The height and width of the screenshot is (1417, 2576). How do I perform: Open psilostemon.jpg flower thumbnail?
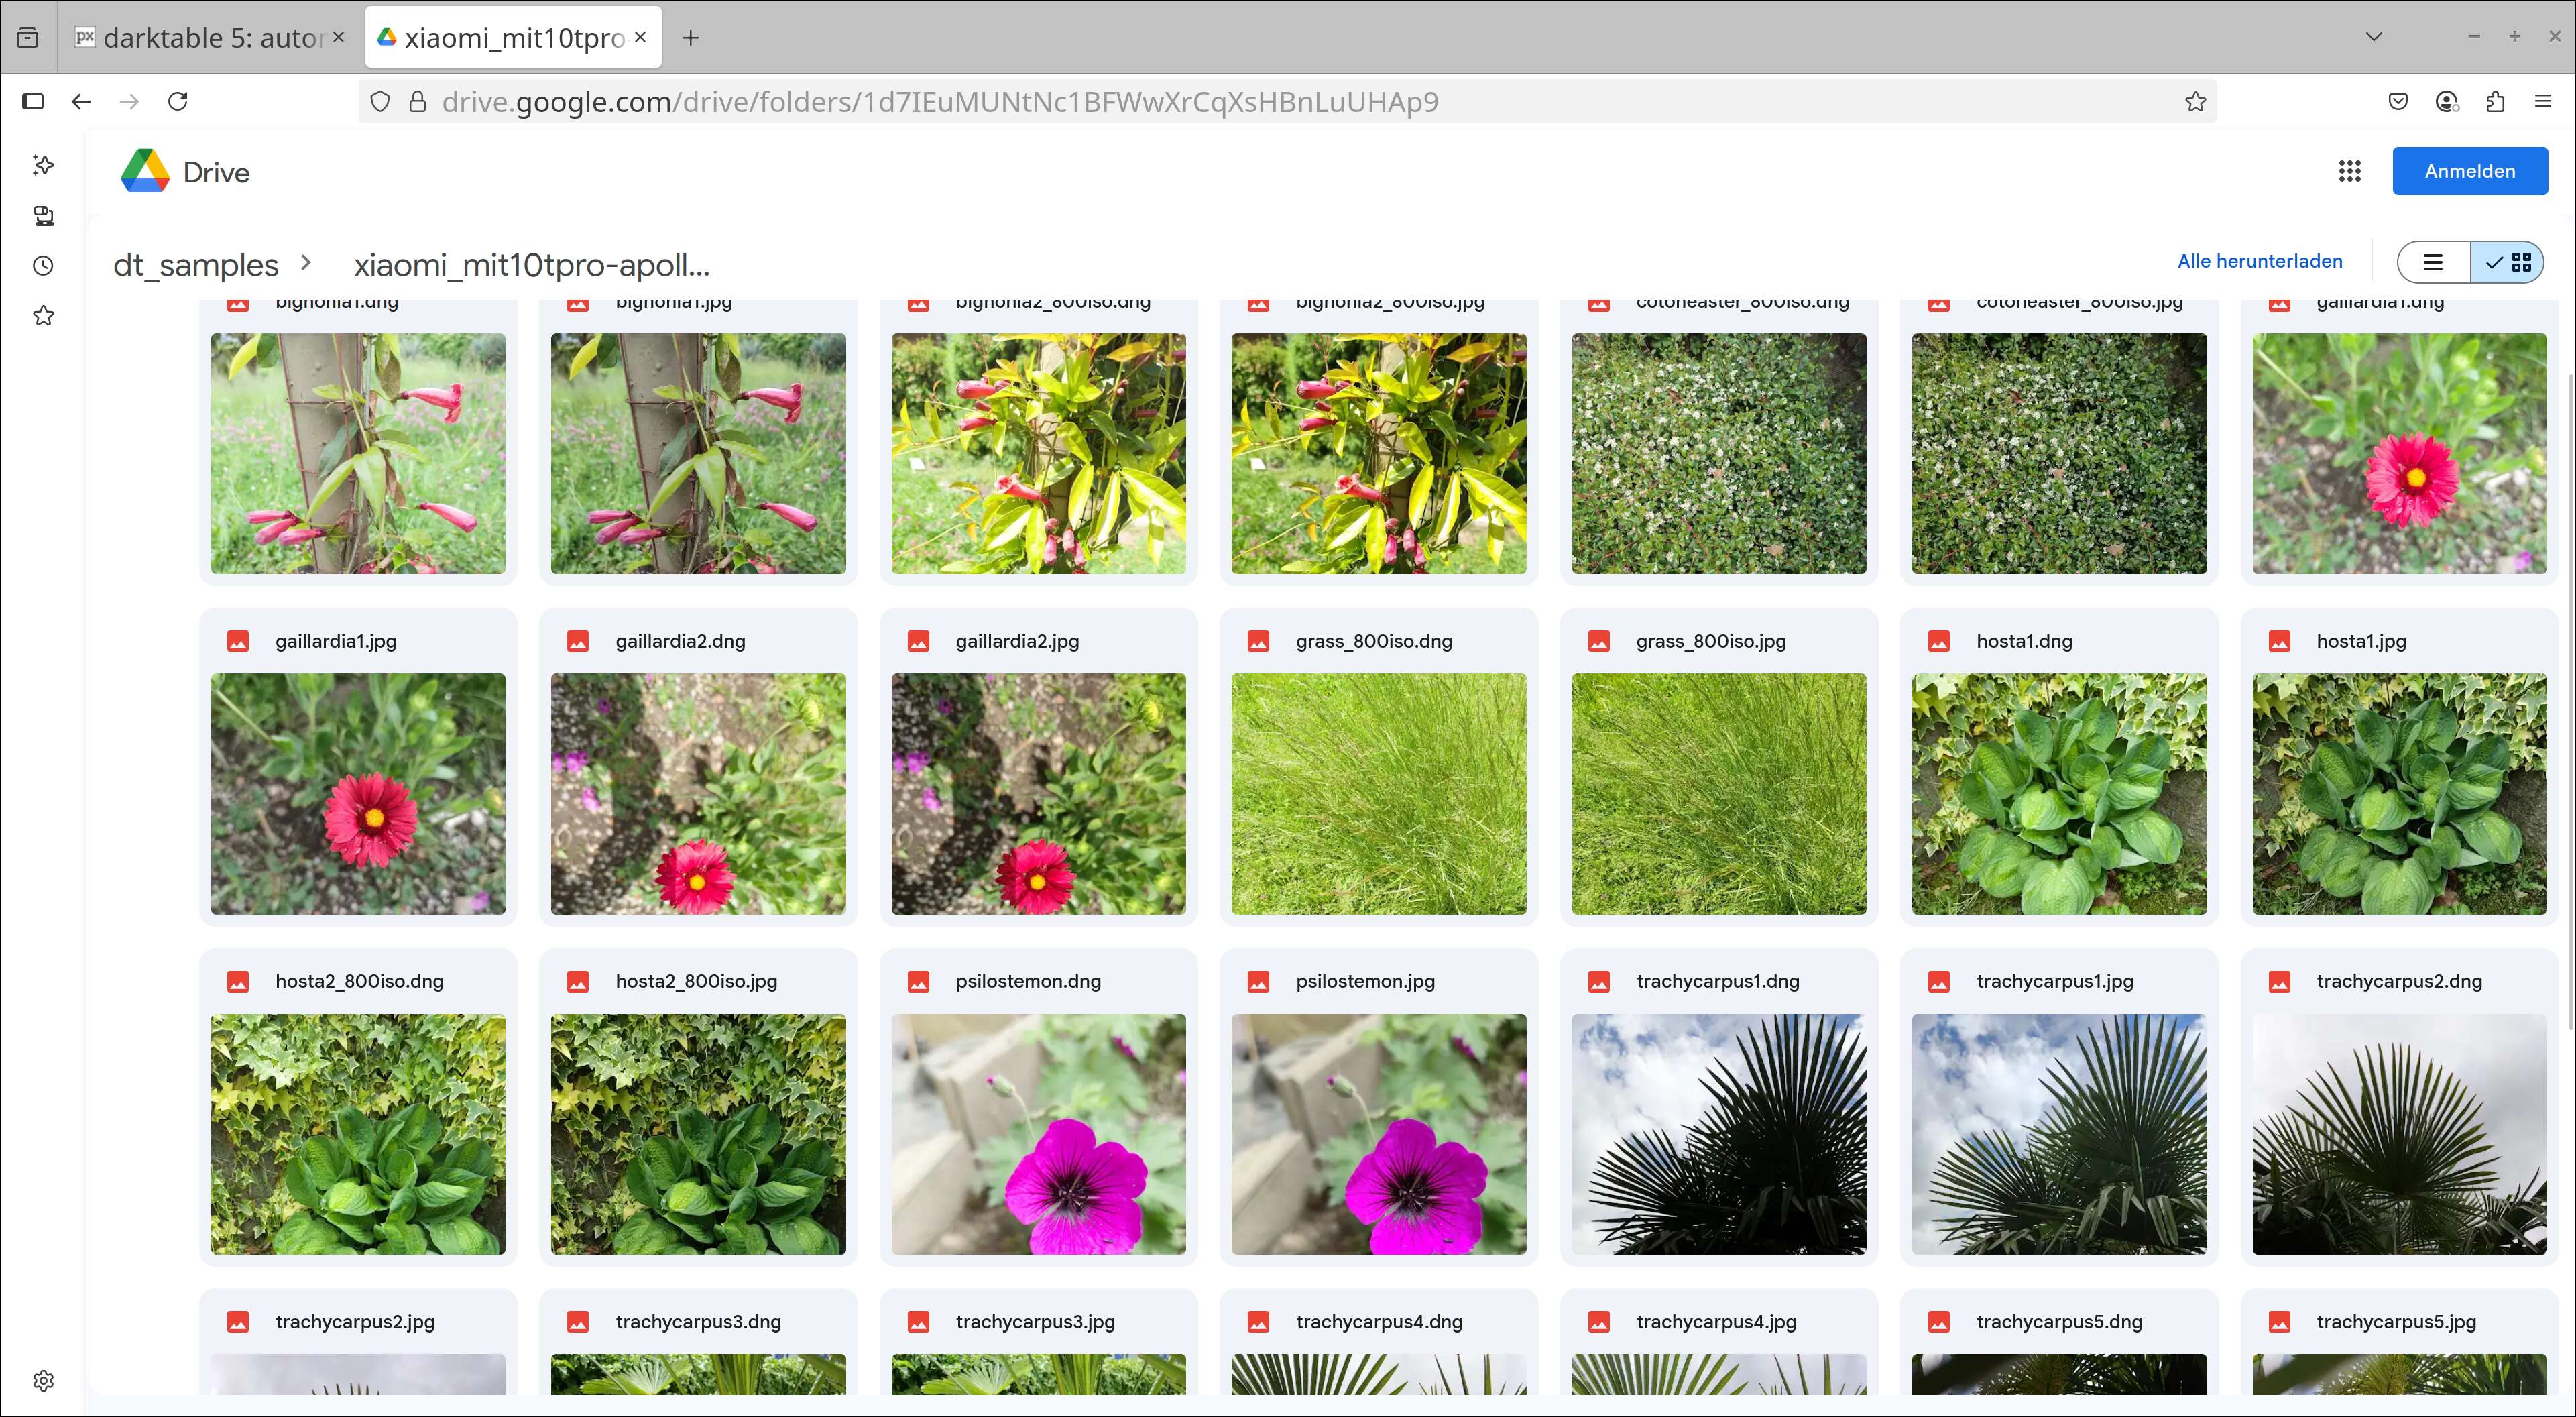(x=1379, y=1134)
